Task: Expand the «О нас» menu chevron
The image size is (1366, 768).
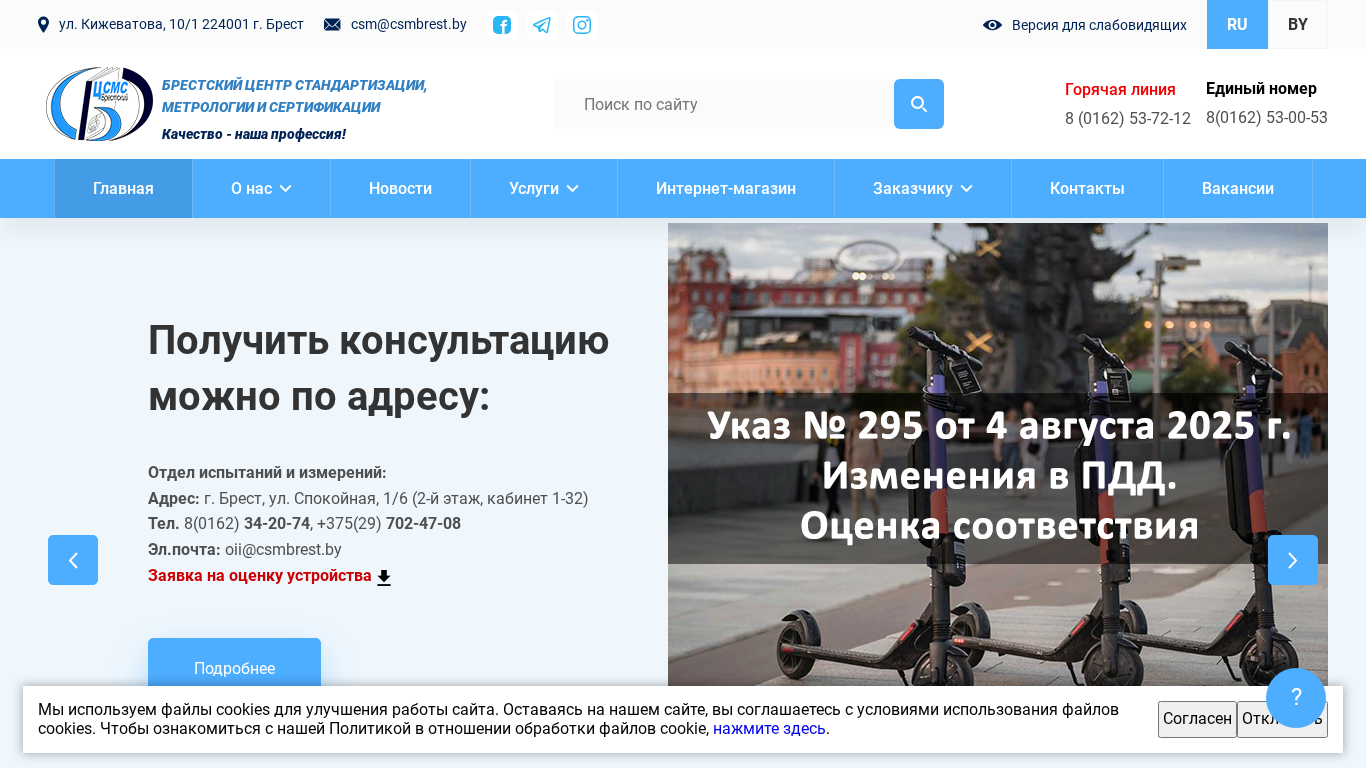Action: (x=285, y=188)
